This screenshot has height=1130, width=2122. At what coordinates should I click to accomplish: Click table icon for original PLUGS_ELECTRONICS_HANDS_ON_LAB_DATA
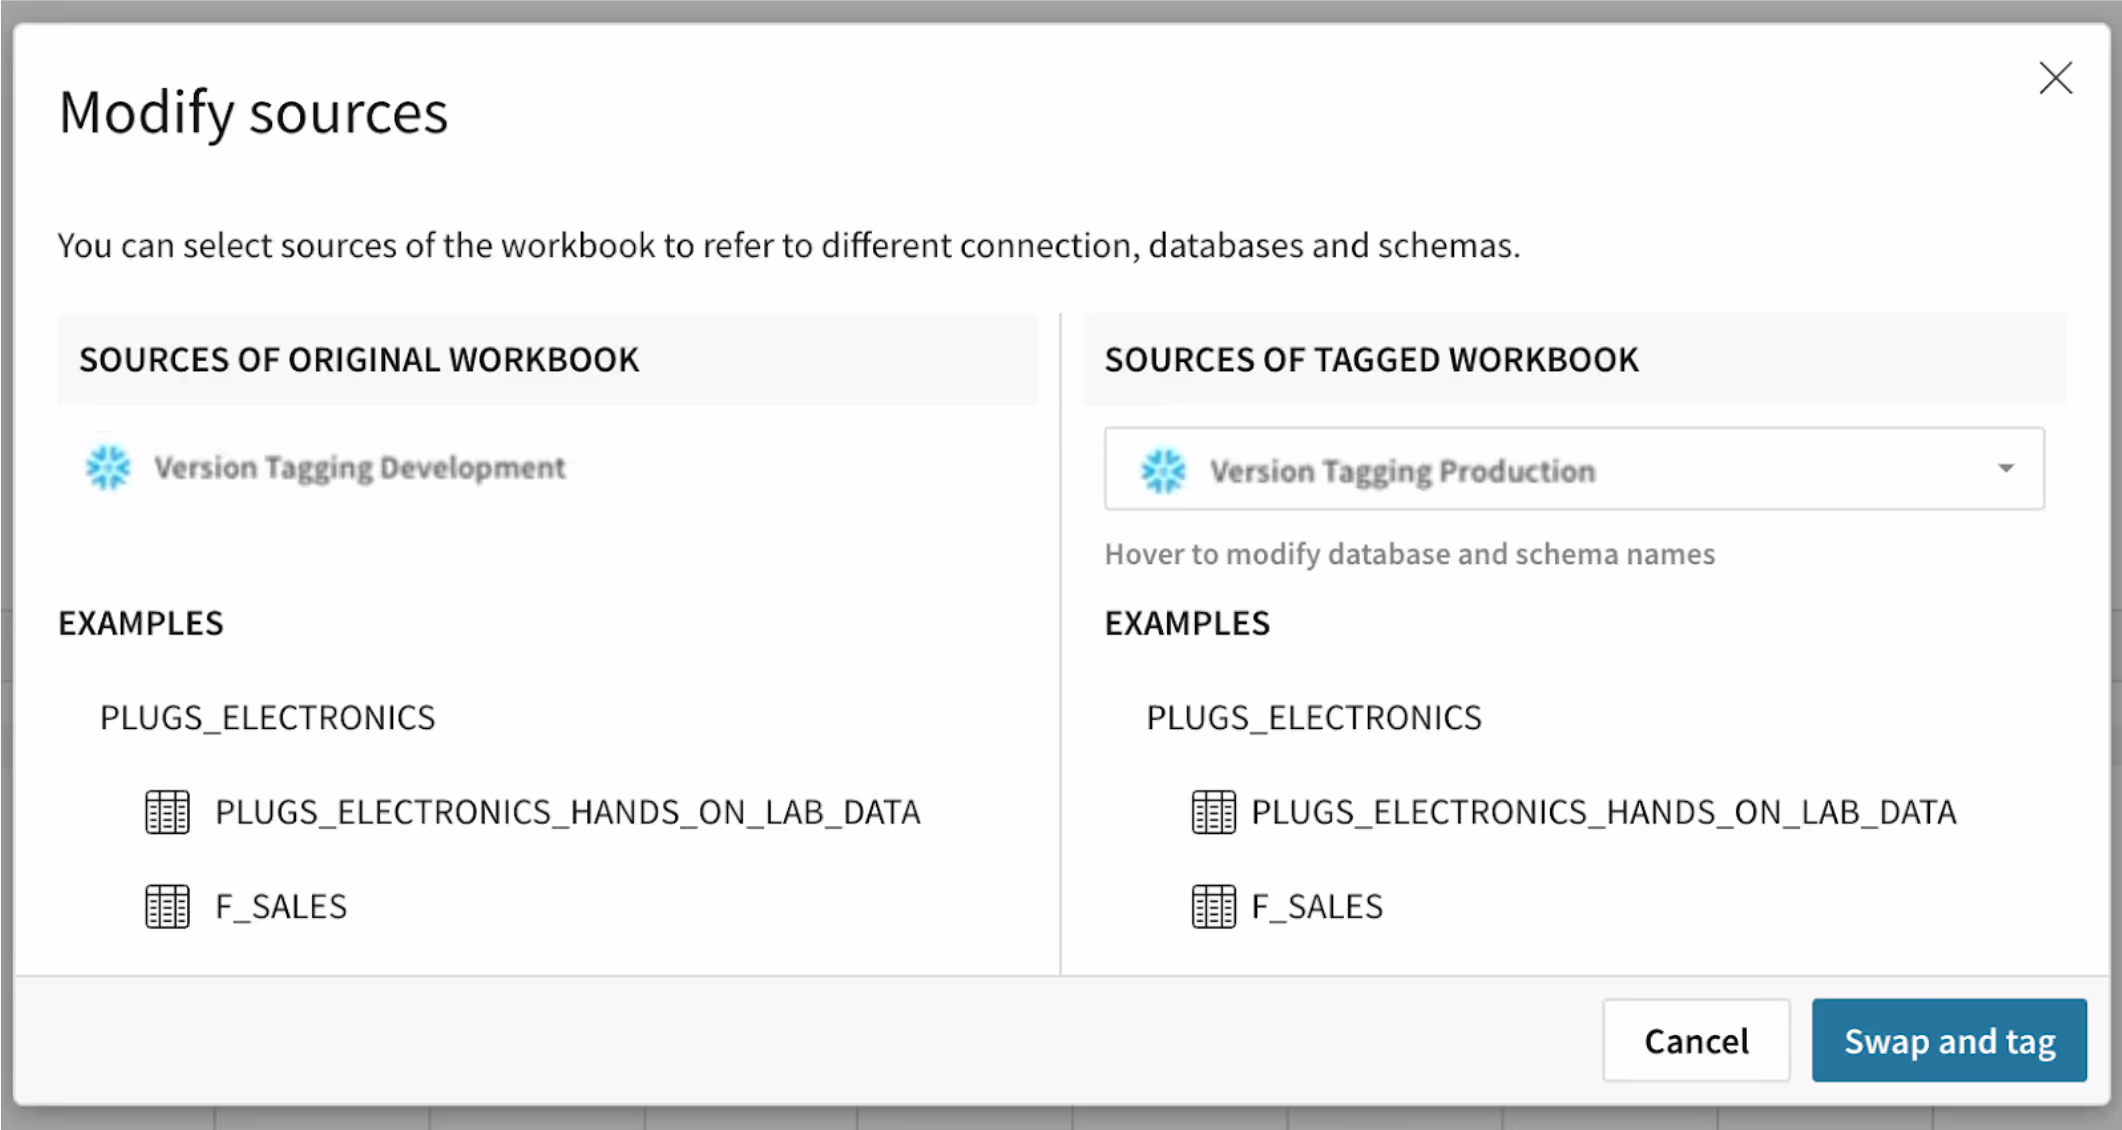(x=167, y=812)
